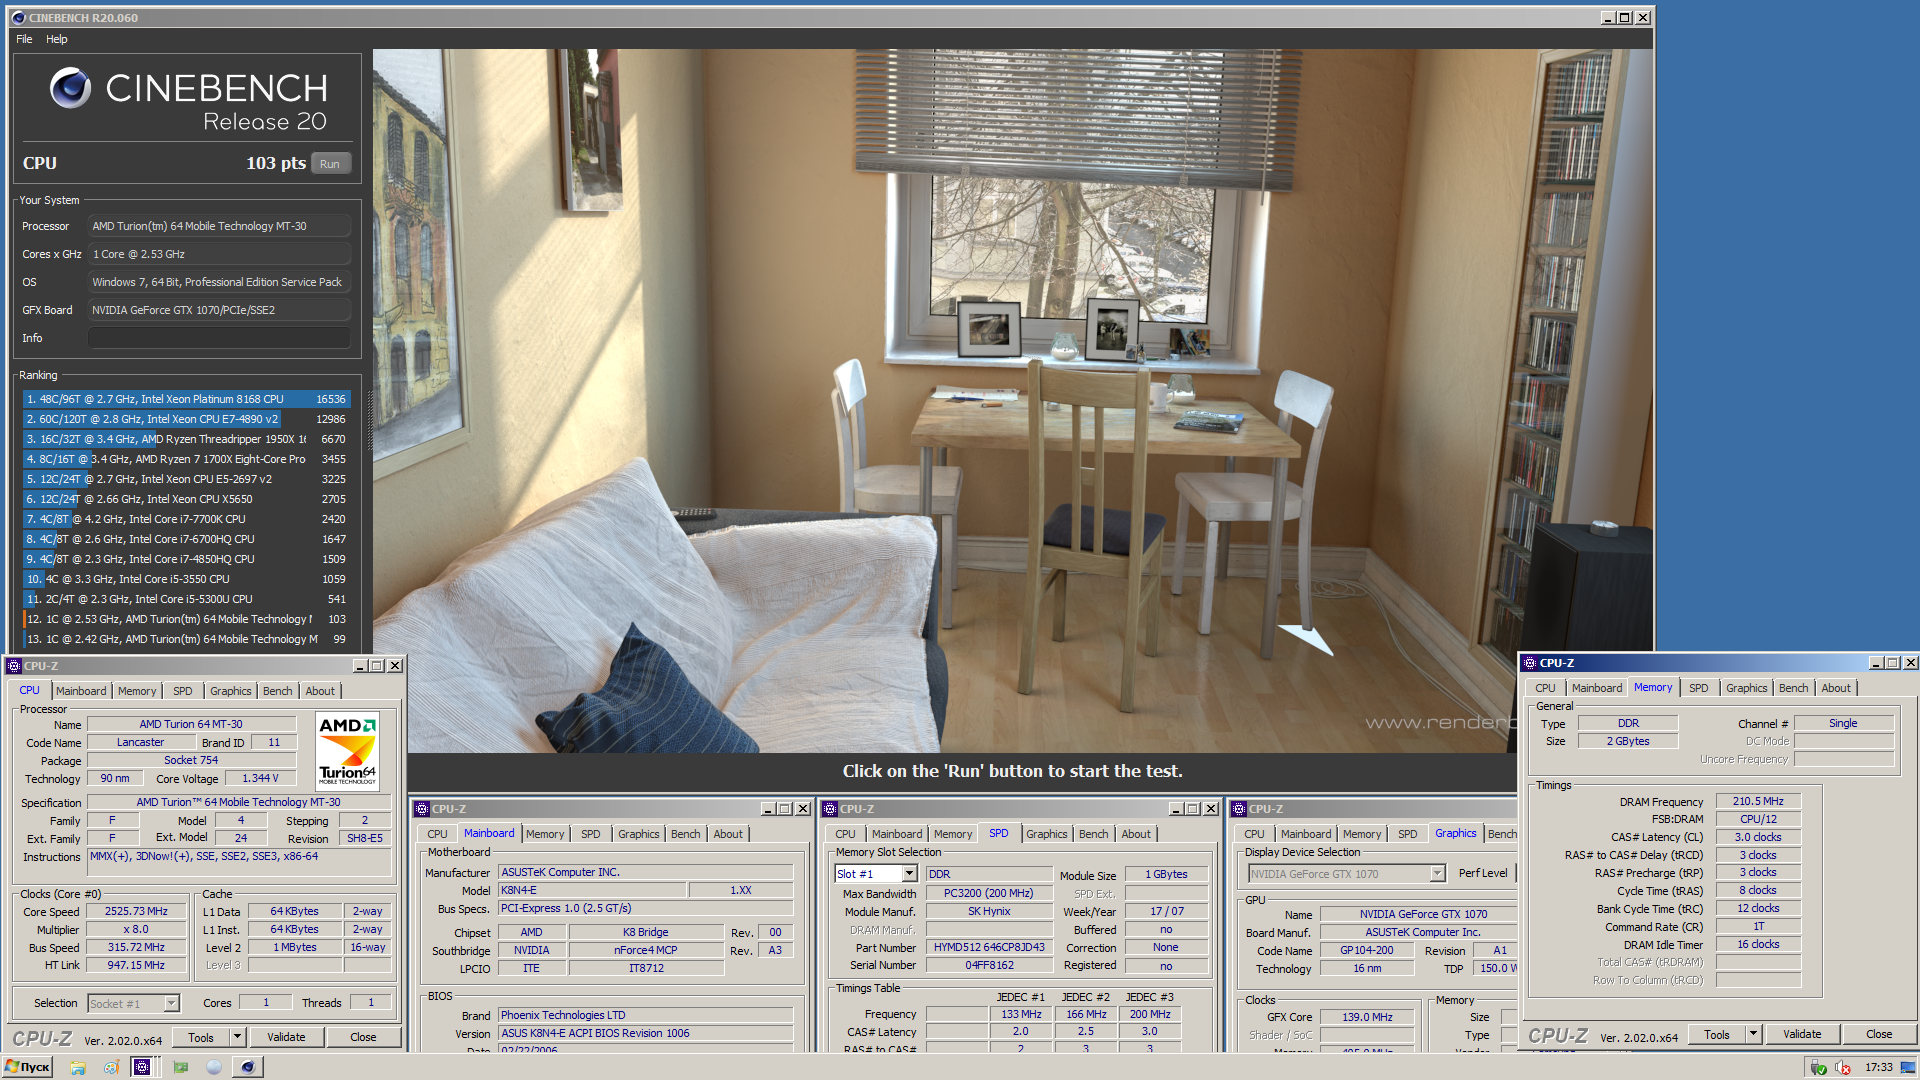Select ranking row 12 Turion 2.53 GHz
Screen dimensions: 1920x1080
(x=186, y=619)
